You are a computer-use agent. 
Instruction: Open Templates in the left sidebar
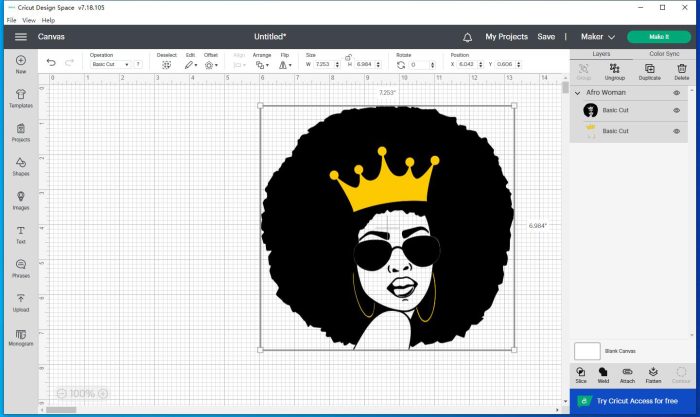[21, 98]
